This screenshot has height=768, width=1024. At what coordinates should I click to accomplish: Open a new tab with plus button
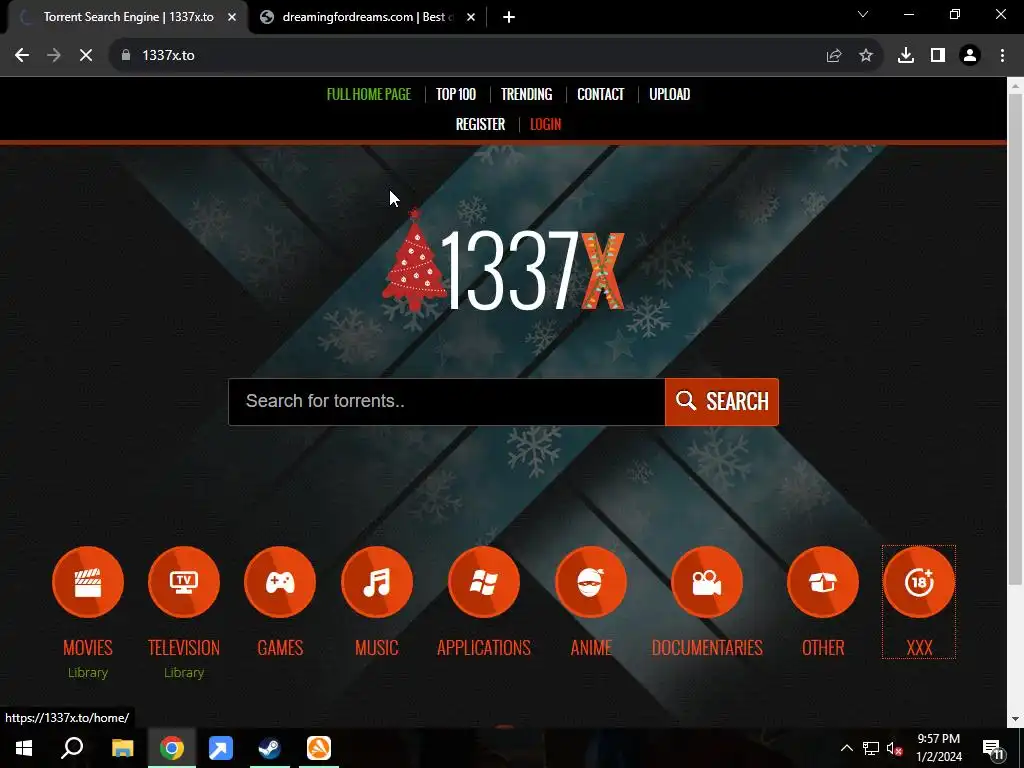coord(509,18)
